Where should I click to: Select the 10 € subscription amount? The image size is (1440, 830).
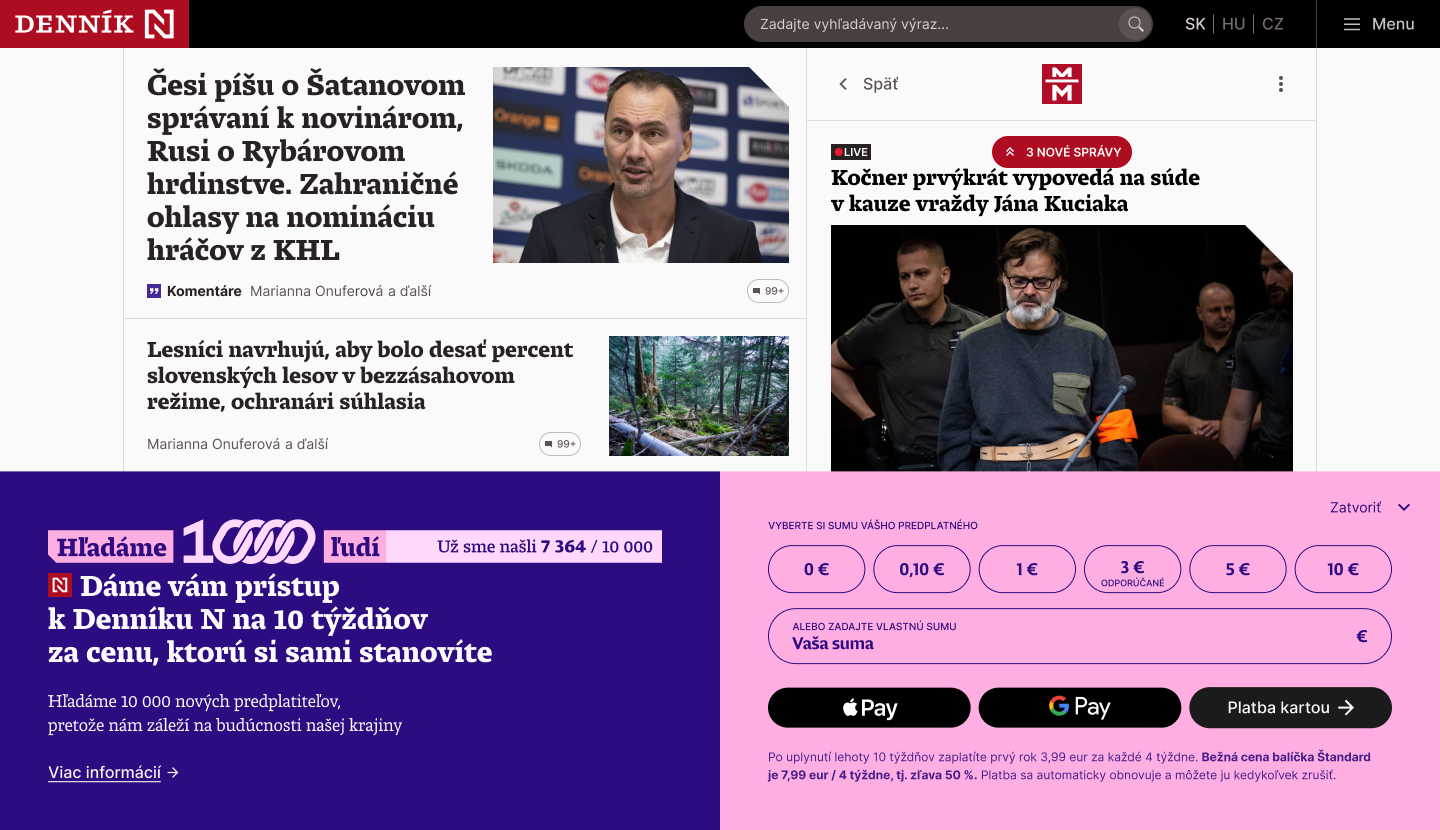click(1343, 569)
